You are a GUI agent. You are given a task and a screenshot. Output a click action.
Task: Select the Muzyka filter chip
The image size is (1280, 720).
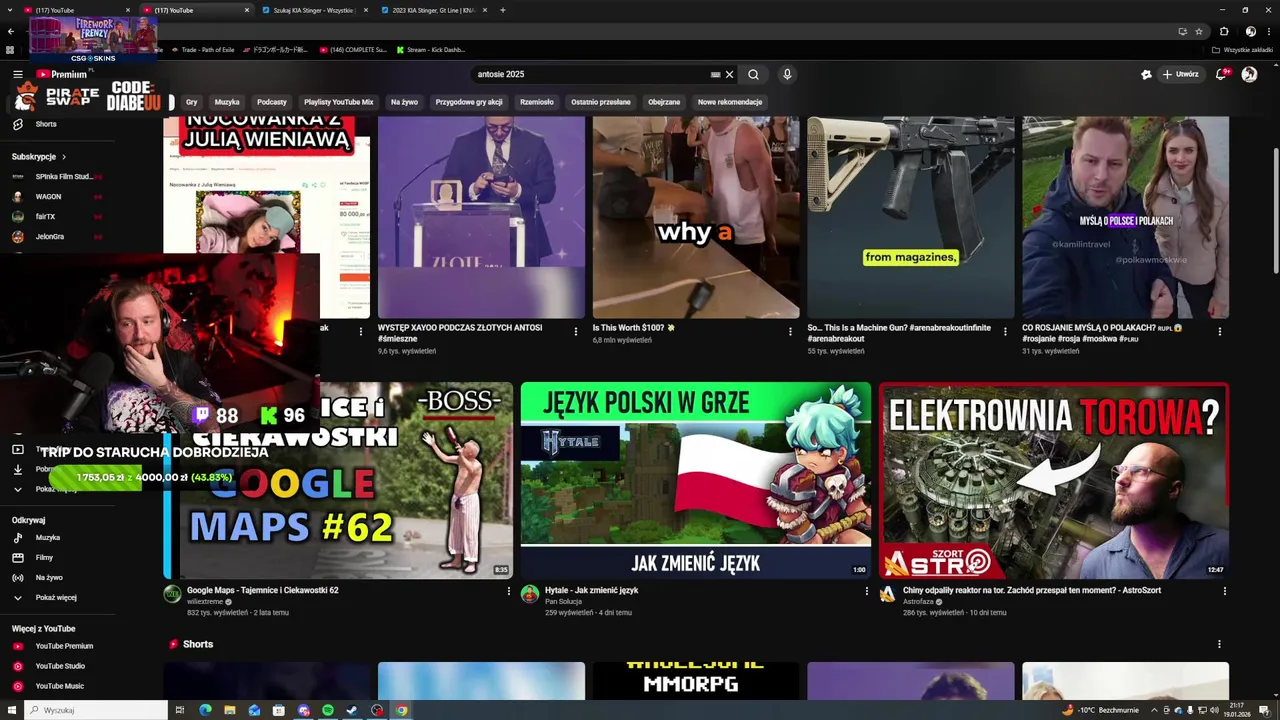tap(227, 102)
